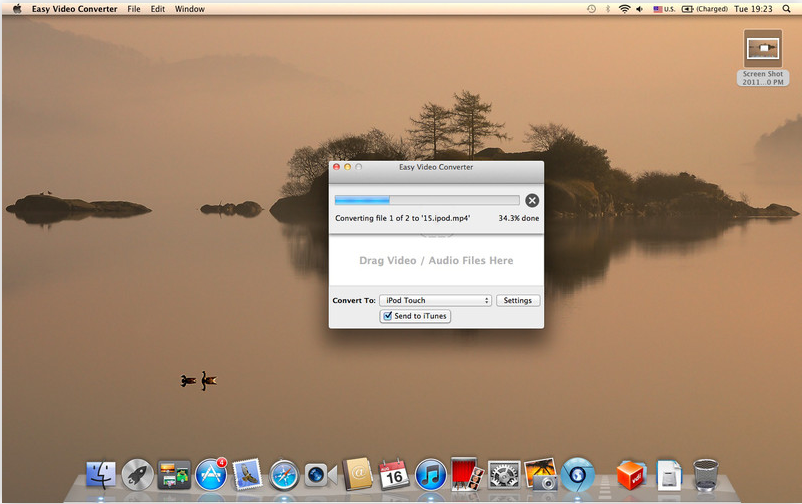Open Spotlight search magnifier icon

pyautogui.click(x=786, y=9)
